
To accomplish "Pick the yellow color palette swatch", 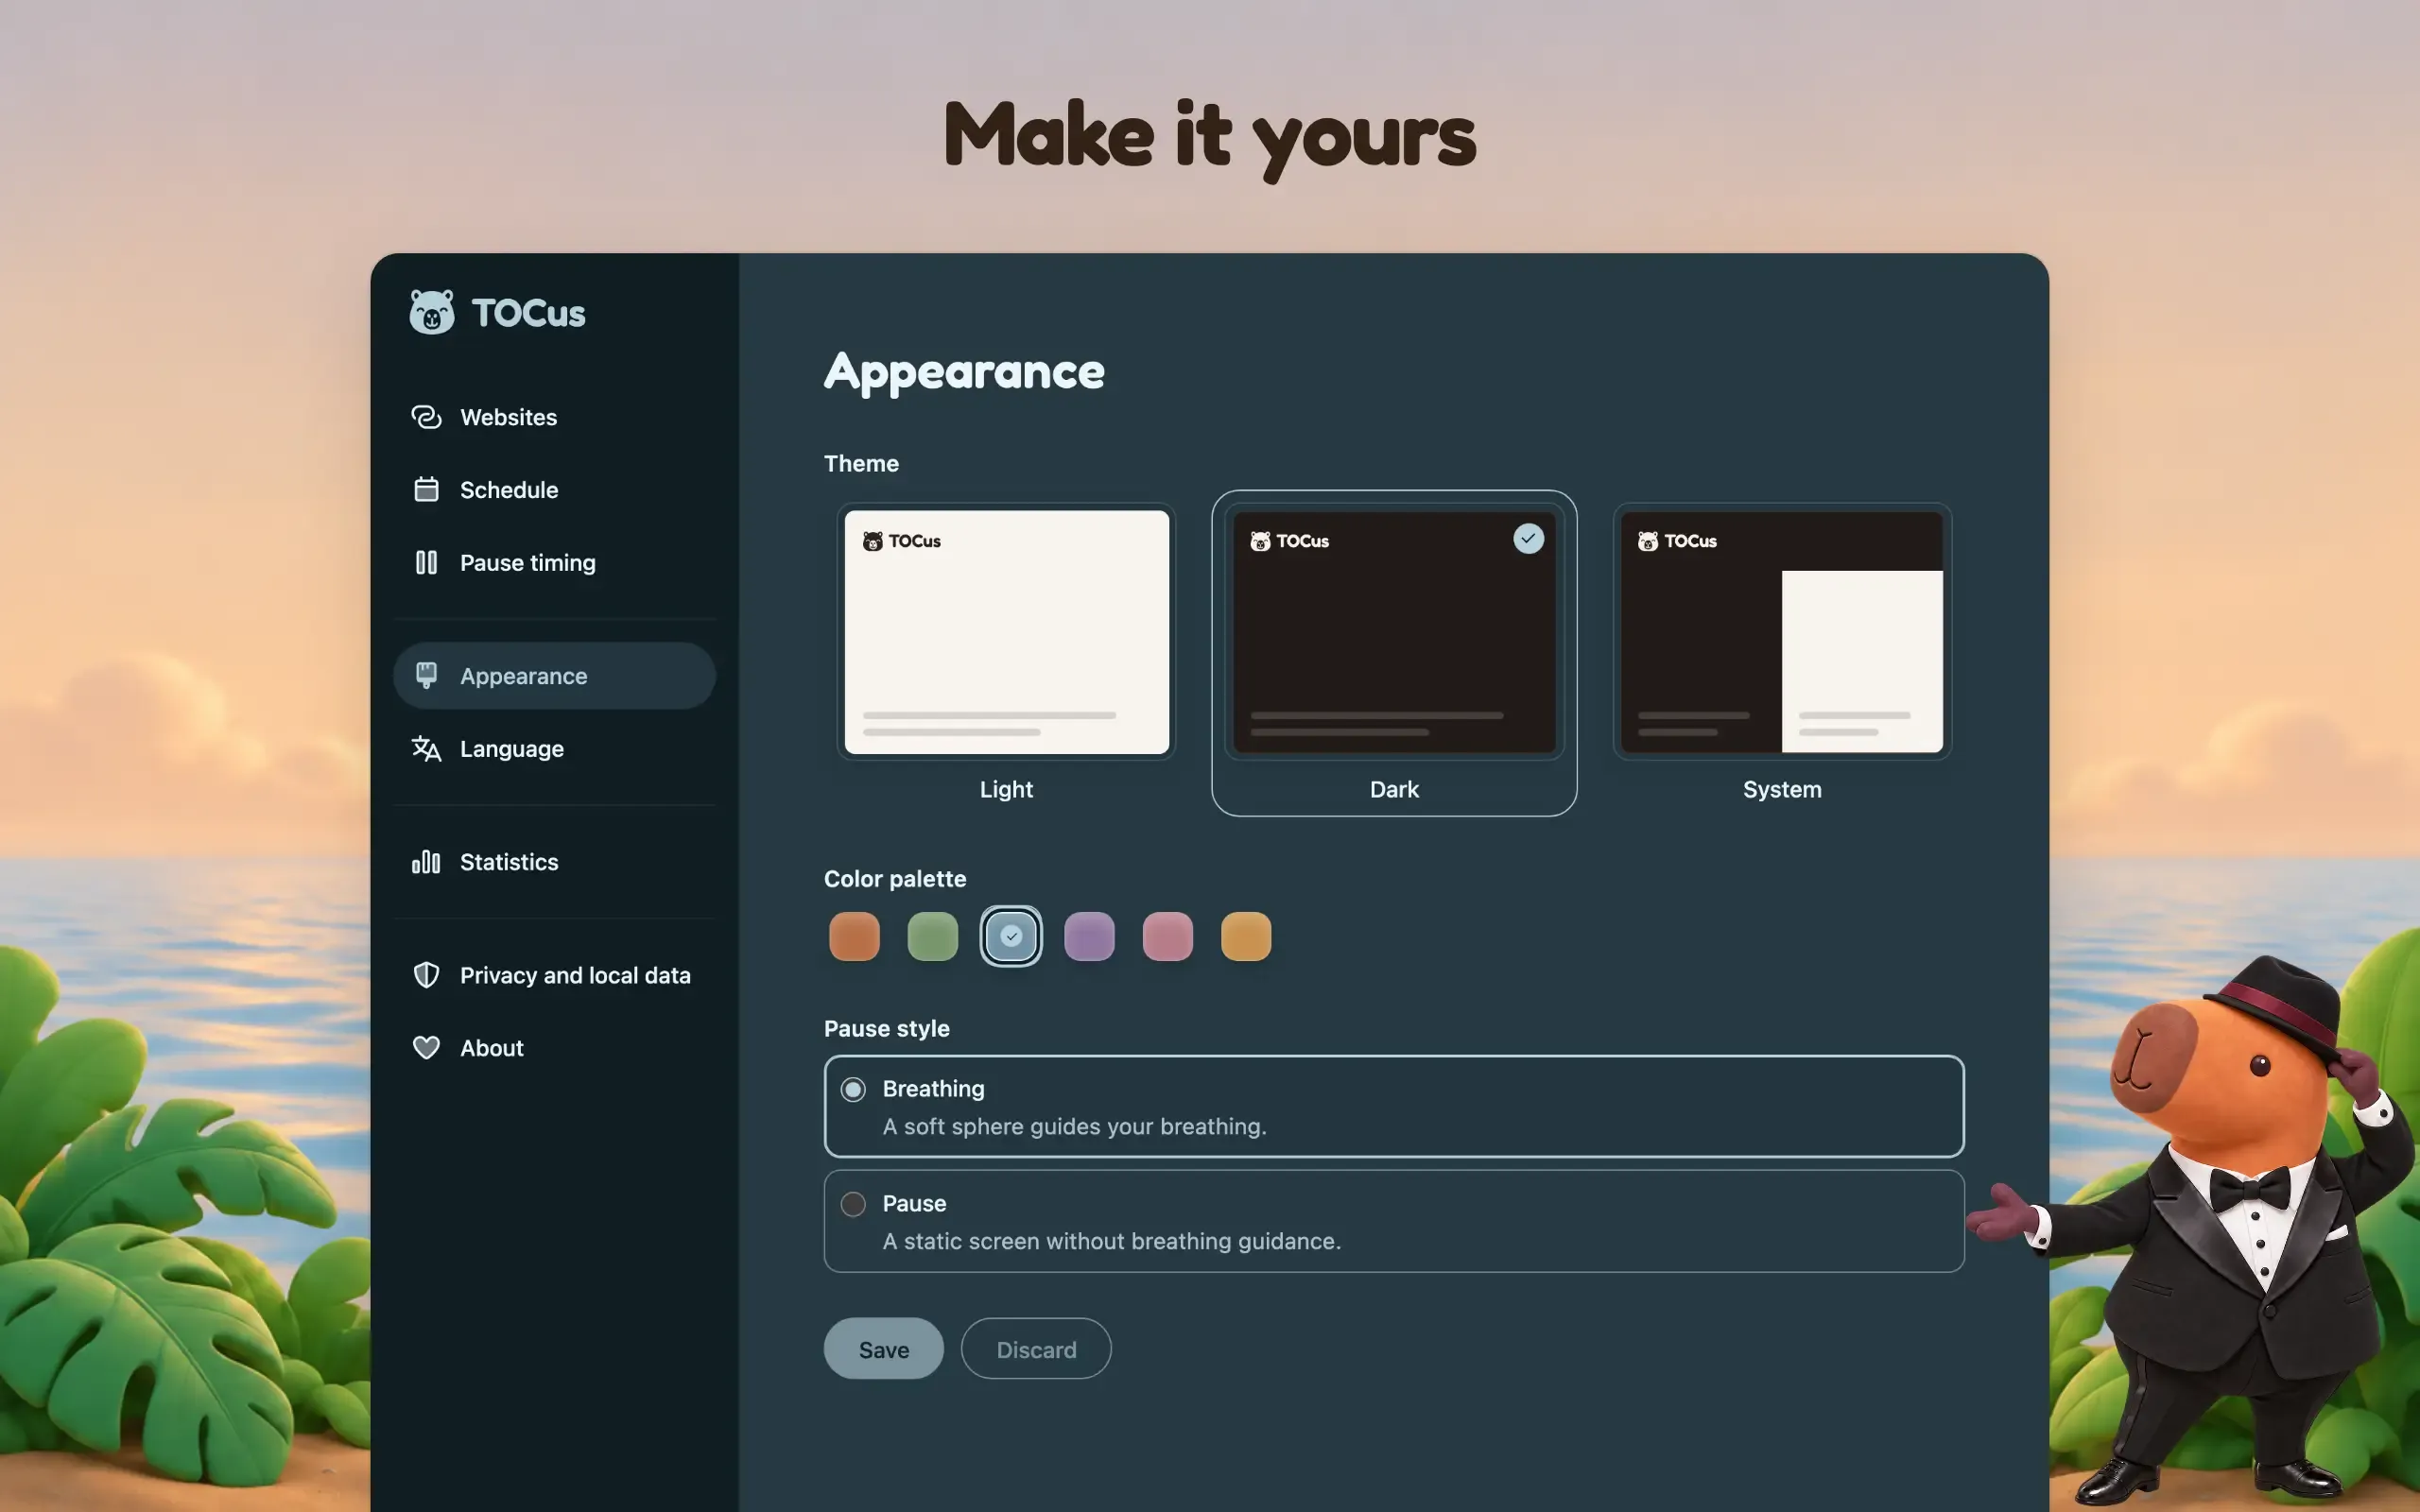I will pos(1246,936).
